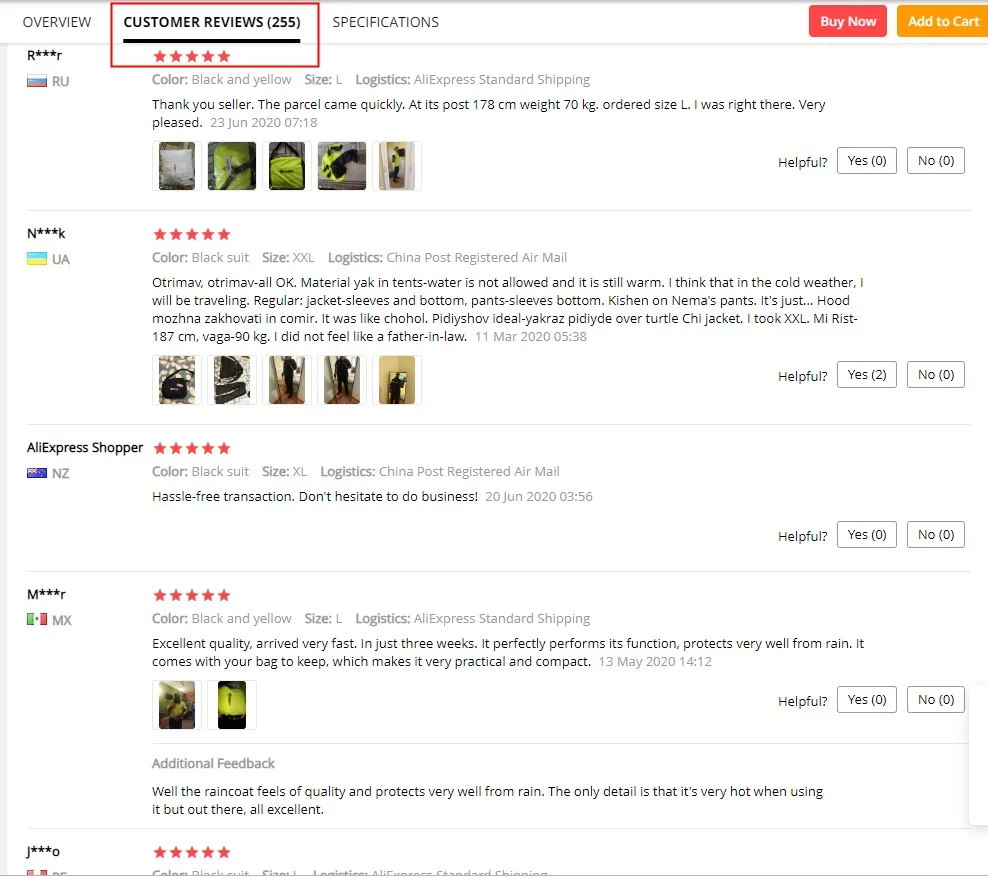
Task: Switch to the Specifications tab
Action: [385, 22]
